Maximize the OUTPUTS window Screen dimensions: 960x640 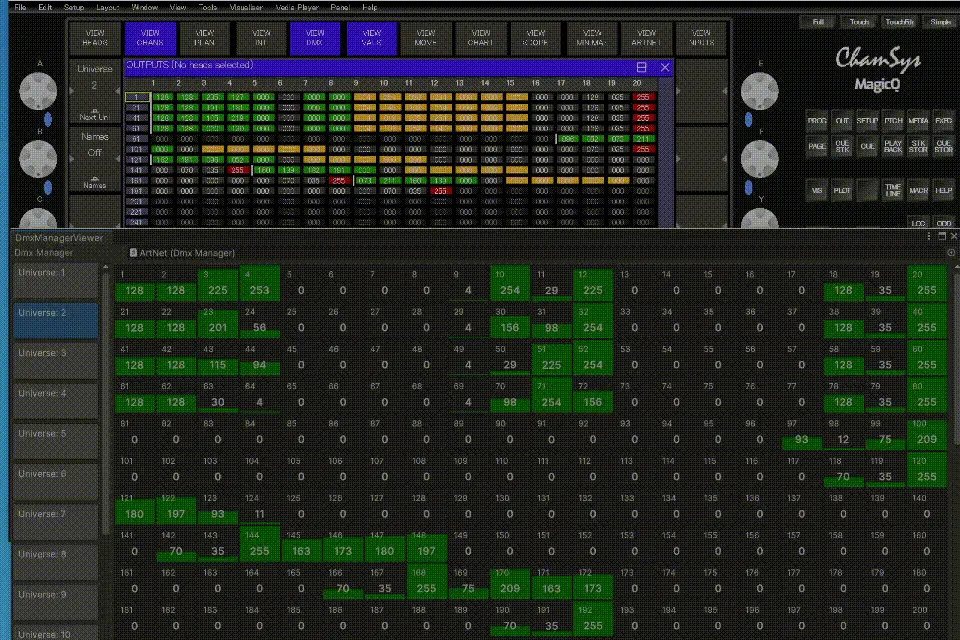642,67
